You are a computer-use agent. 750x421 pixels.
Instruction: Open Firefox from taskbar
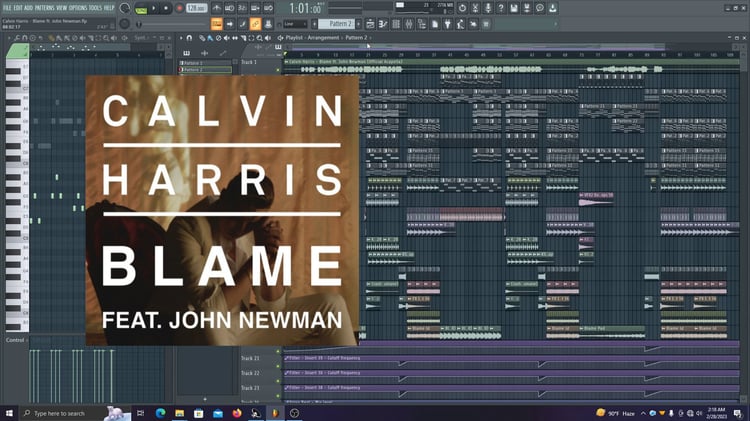pos(237,413)
